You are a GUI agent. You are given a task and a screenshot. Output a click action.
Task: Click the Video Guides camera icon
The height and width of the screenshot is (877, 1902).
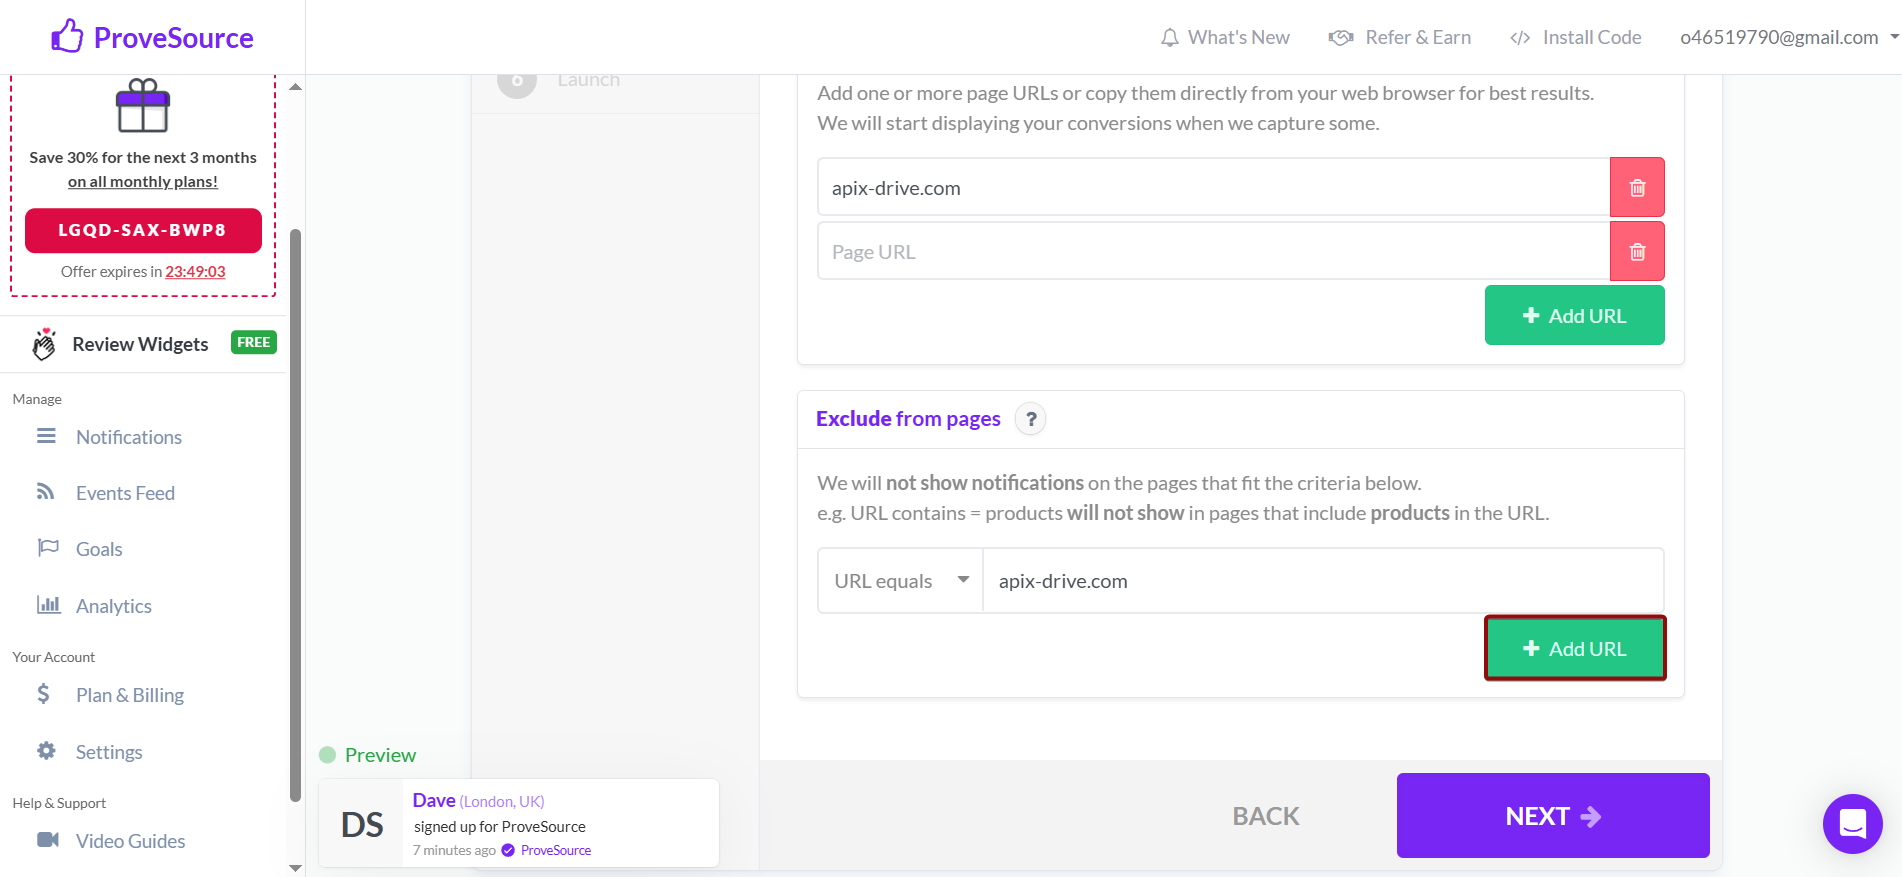click(x=48, y=840)
